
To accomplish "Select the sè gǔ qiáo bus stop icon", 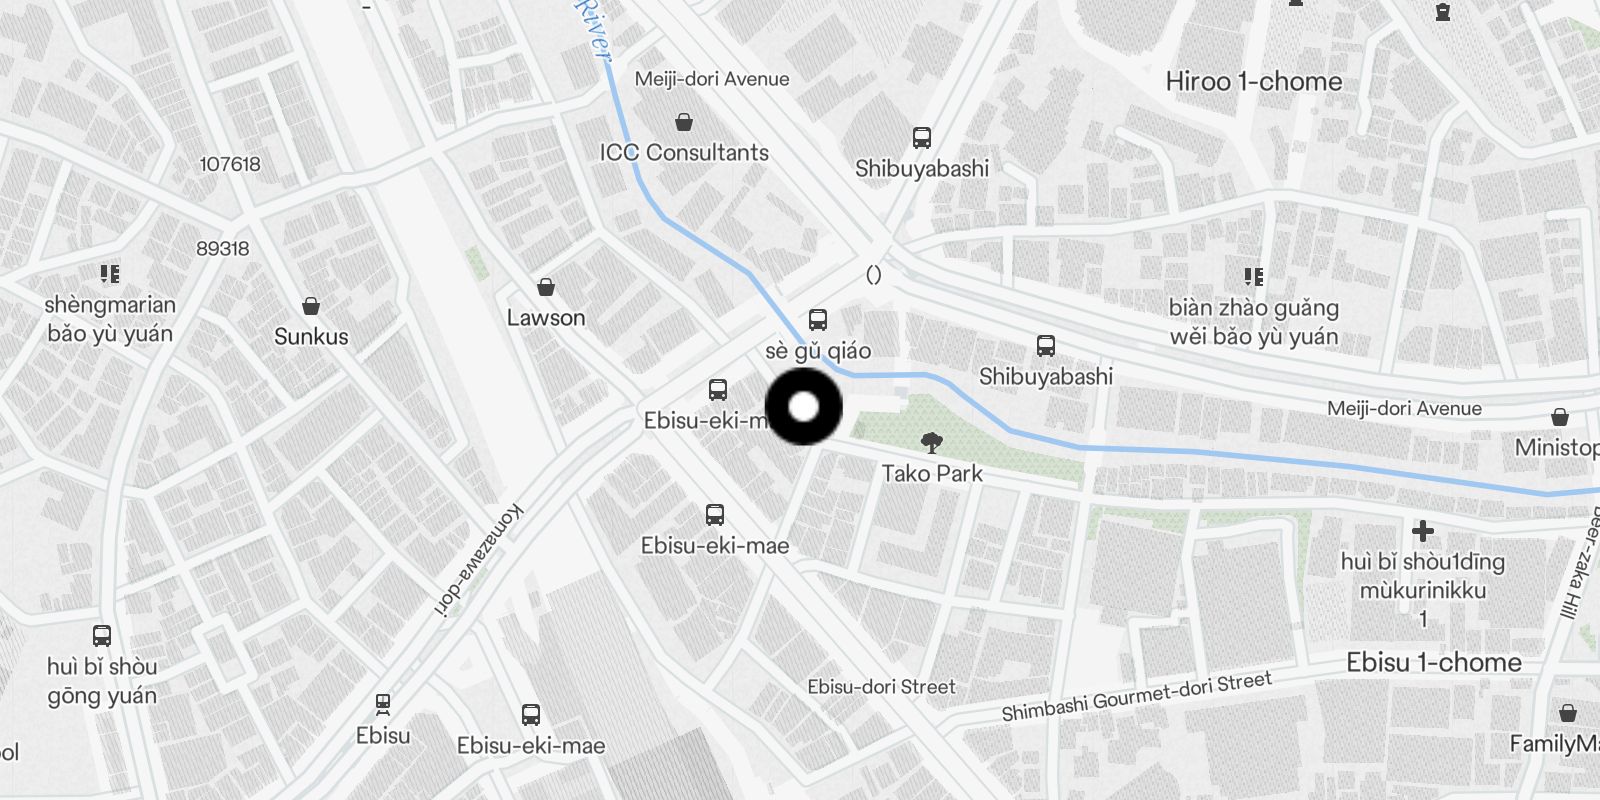I will point(818,320).
